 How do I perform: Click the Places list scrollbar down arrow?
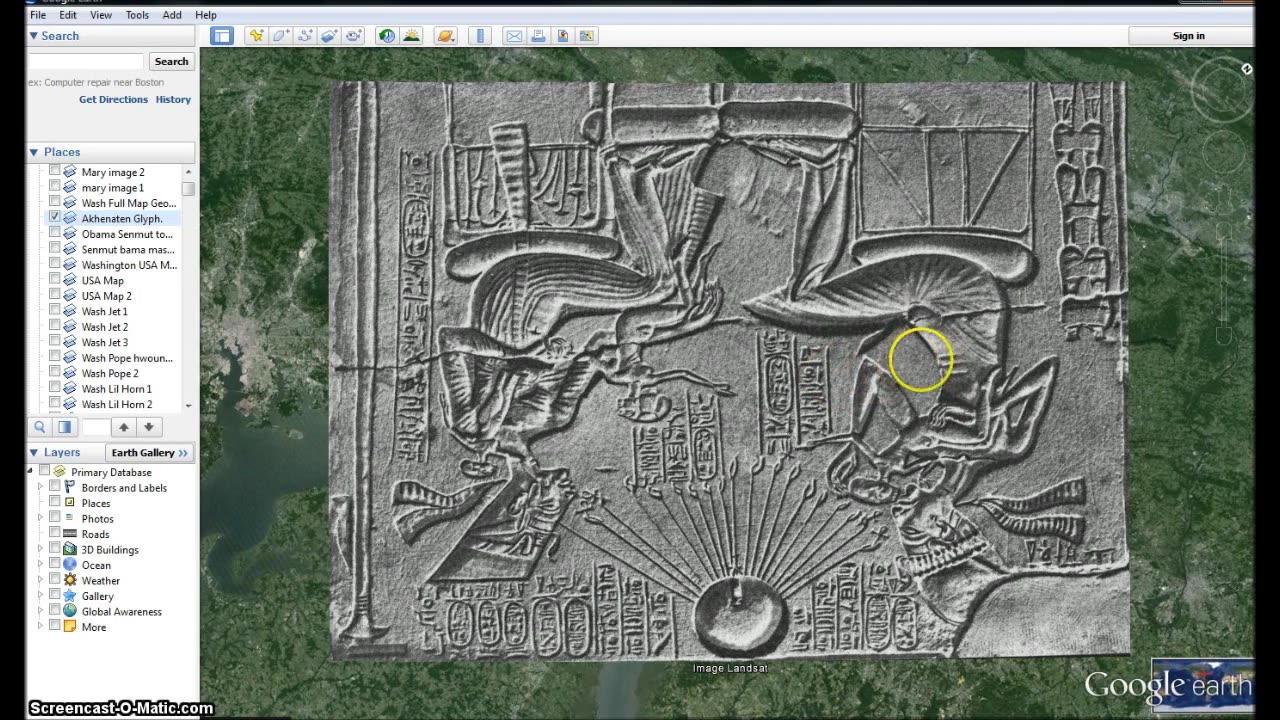pyautogui.click(x=188, y=406)
